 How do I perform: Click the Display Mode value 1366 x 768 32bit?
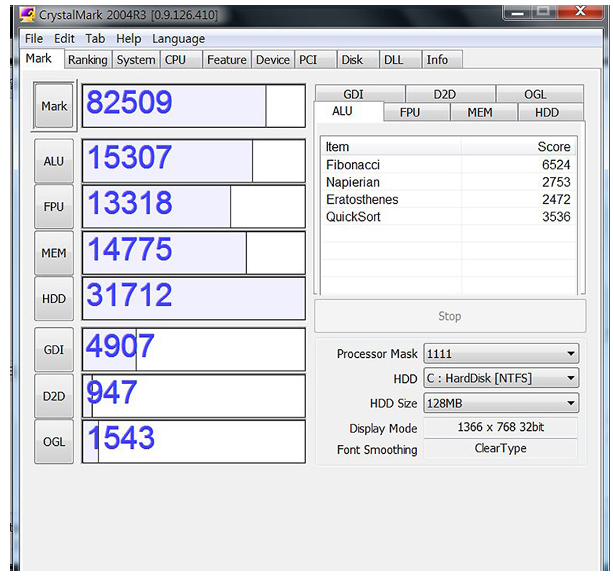coord(501,427)
